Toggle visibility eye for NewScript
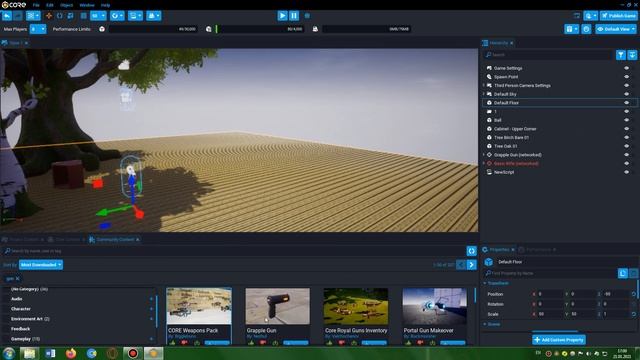 click(627, 172)
